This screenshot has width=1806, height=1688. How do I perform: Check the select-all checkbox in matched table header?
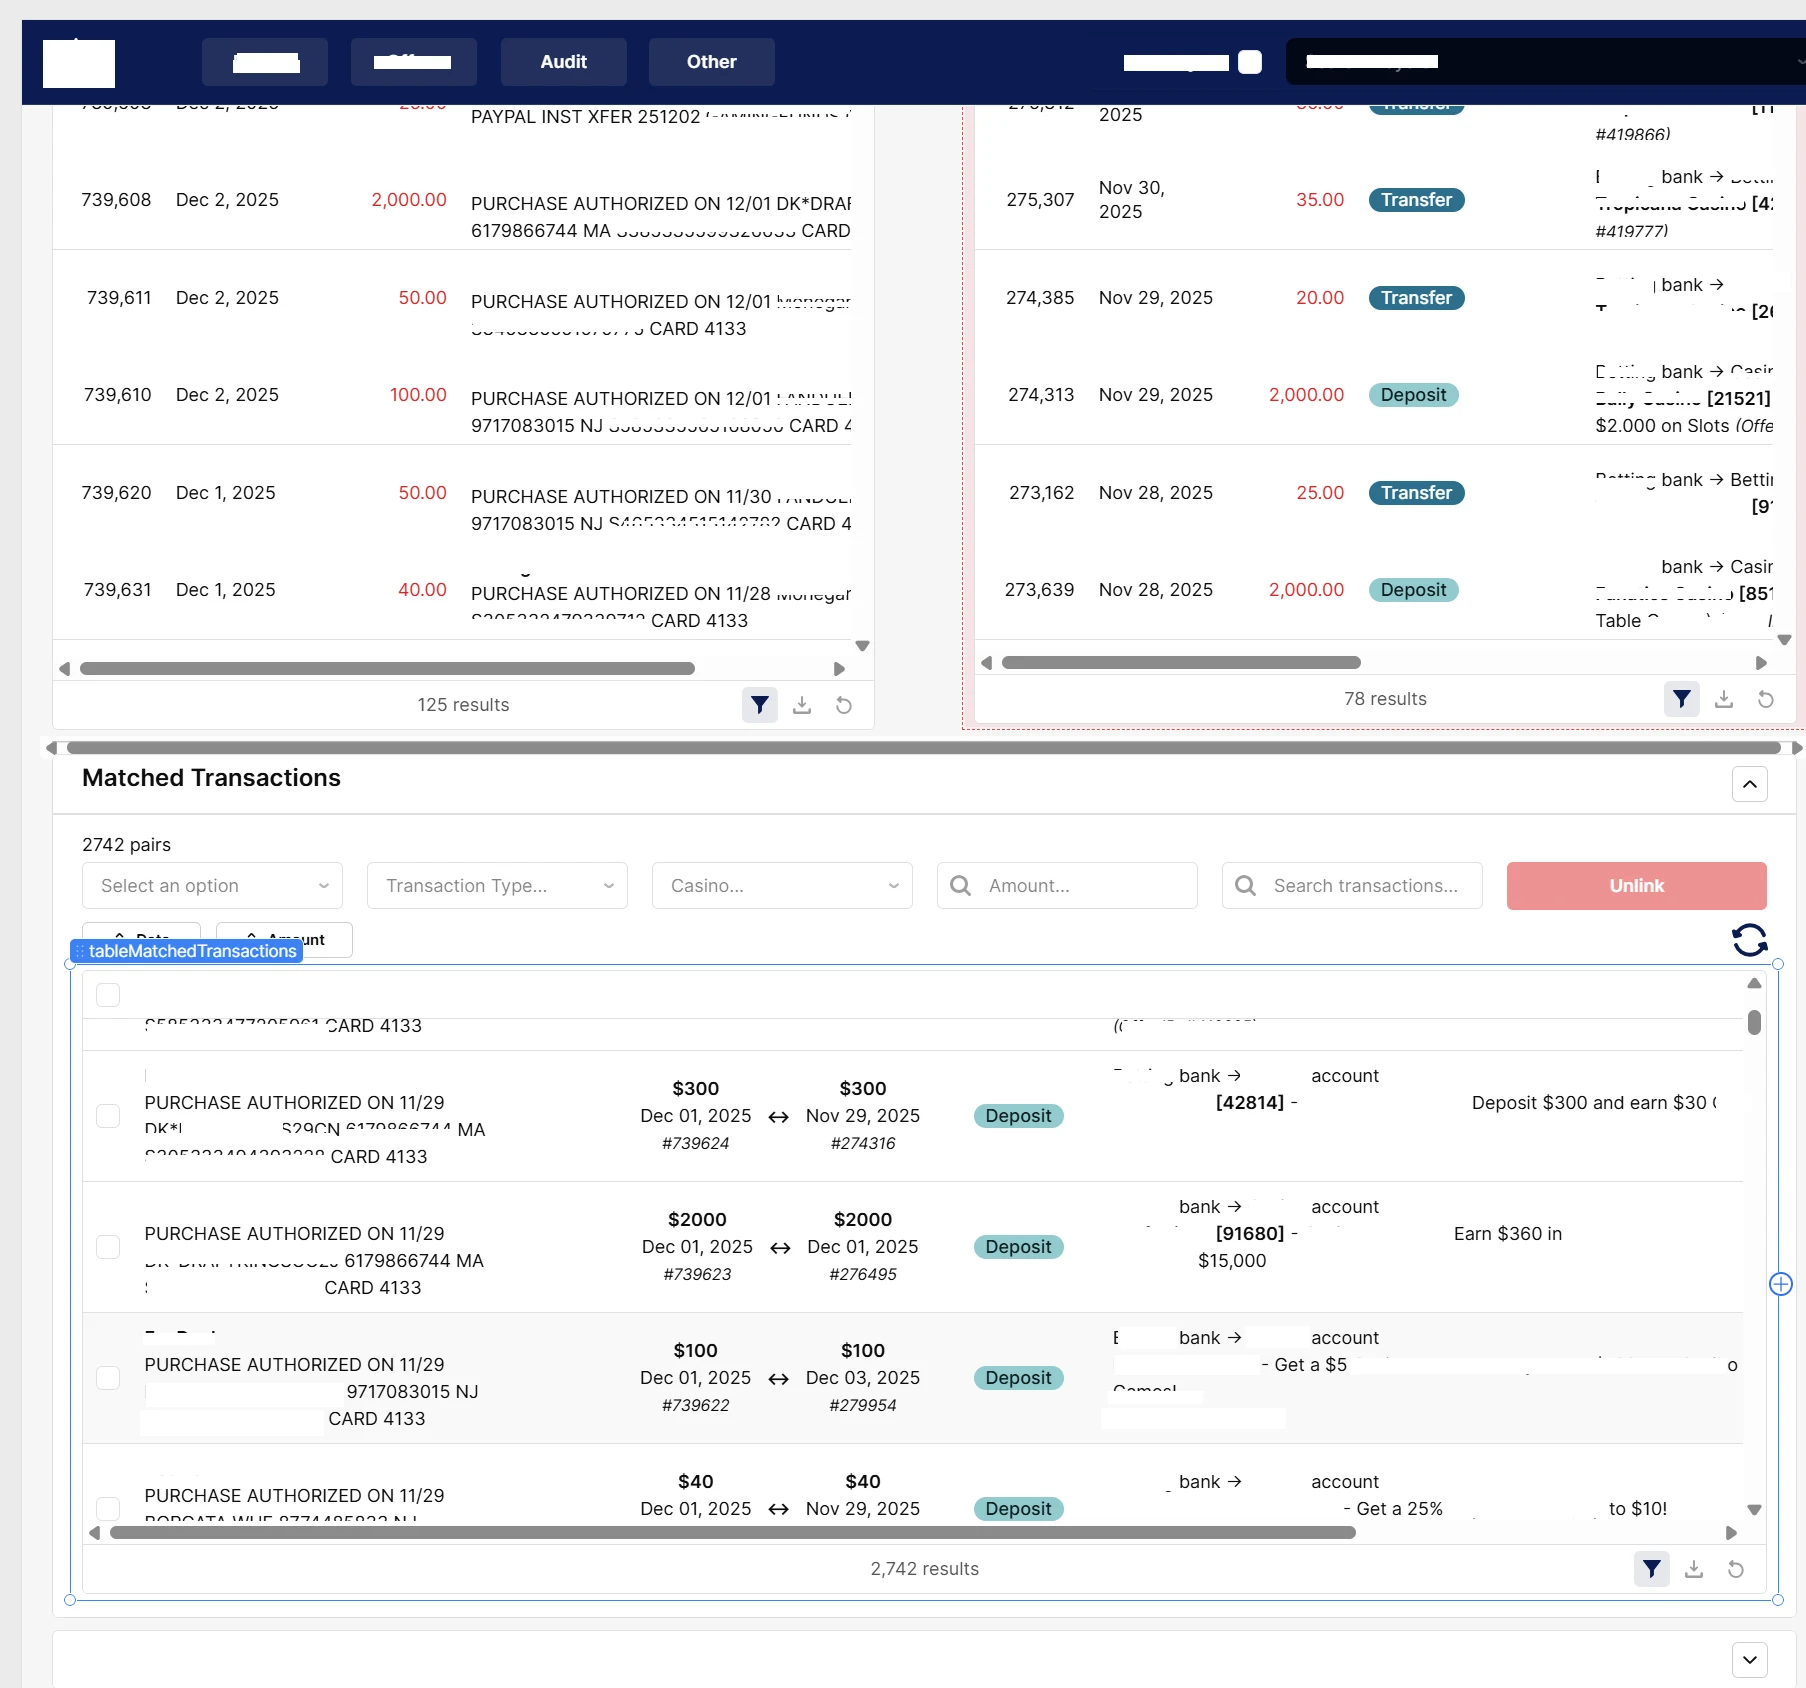[108, 995]
